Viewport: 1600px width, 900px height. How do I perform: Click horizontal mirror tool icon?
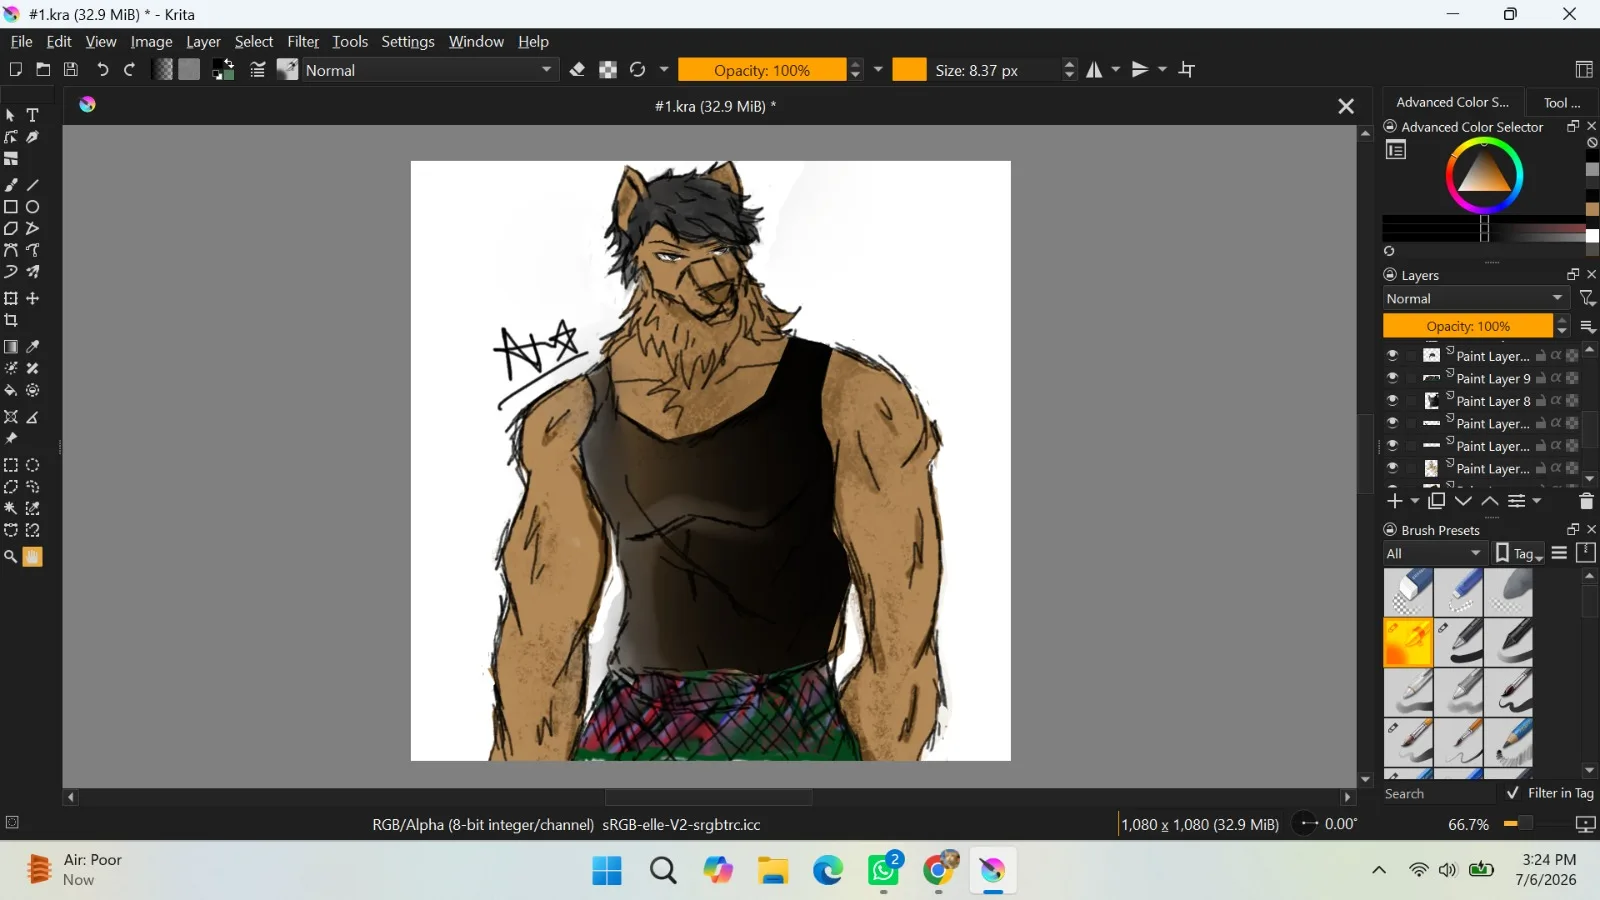pyautogui.click(x=1095, y=70)
